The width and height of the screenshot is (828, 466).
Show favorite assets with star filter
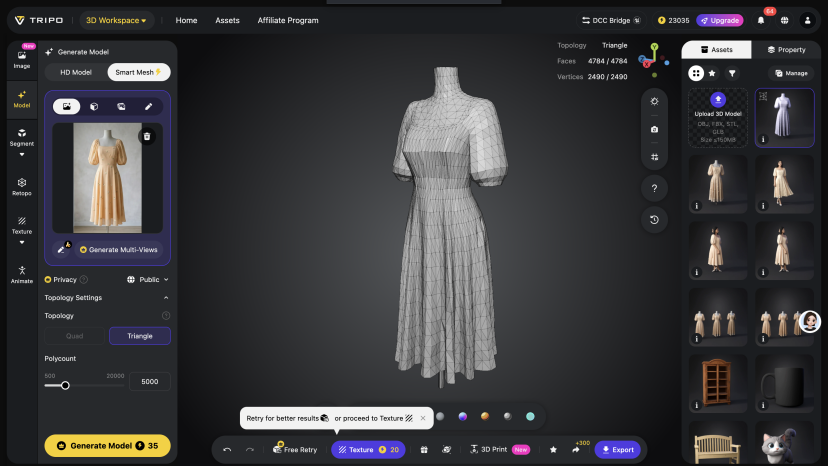pos(712,73)
